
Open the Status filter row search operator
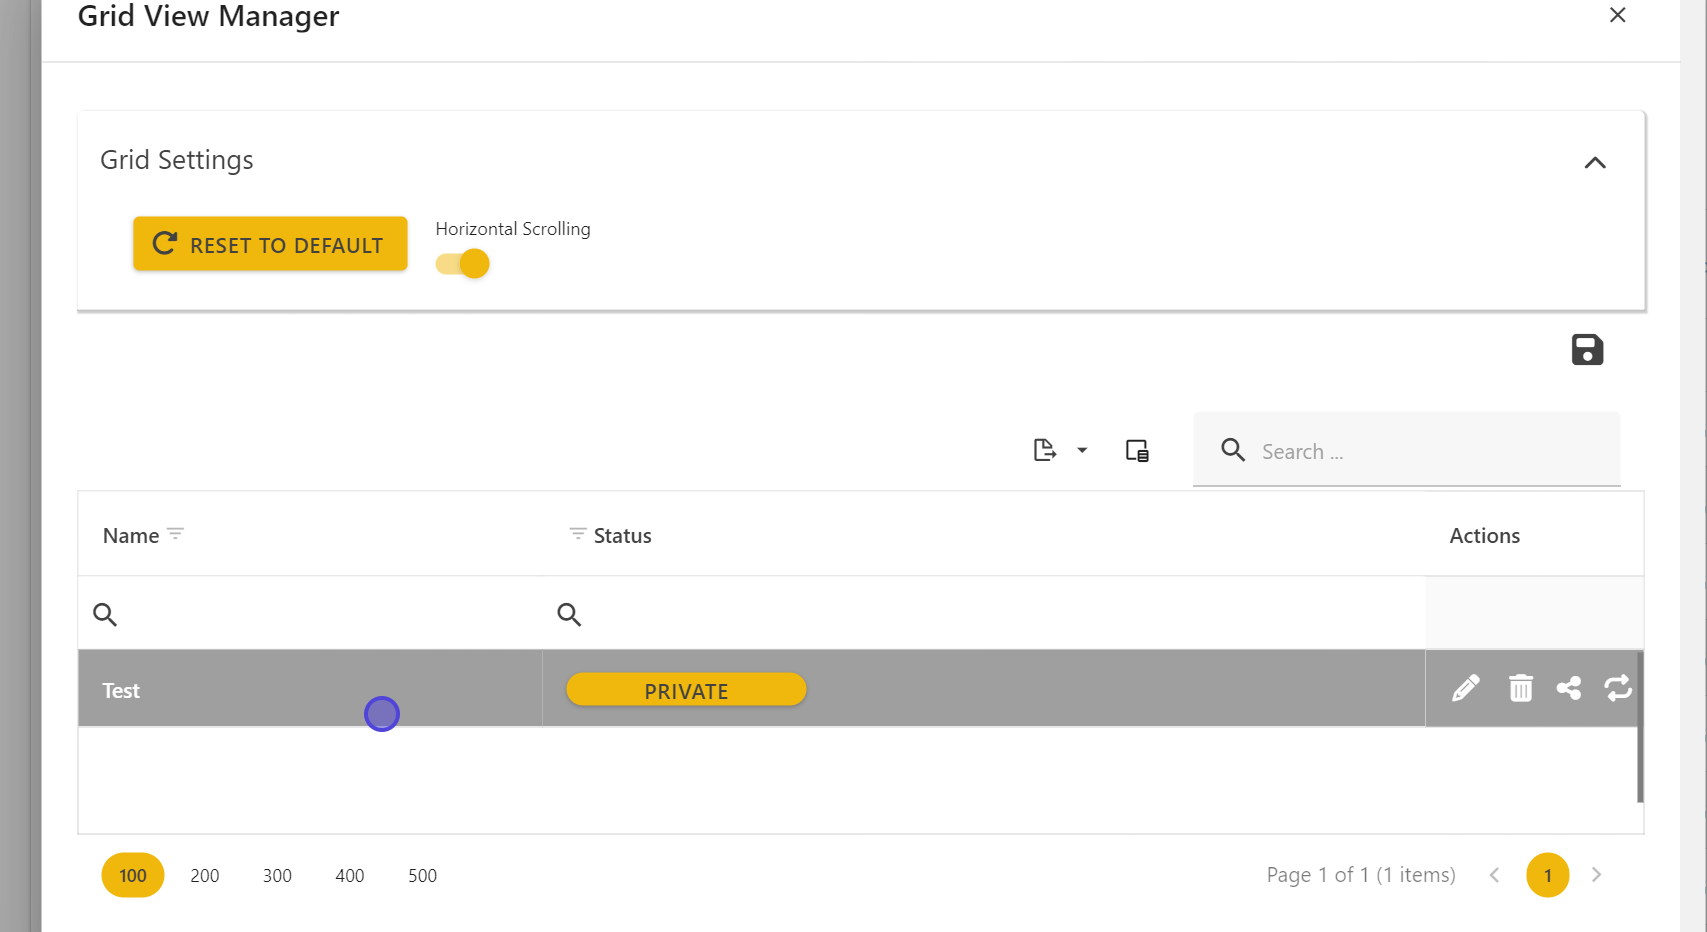(569, 614)
